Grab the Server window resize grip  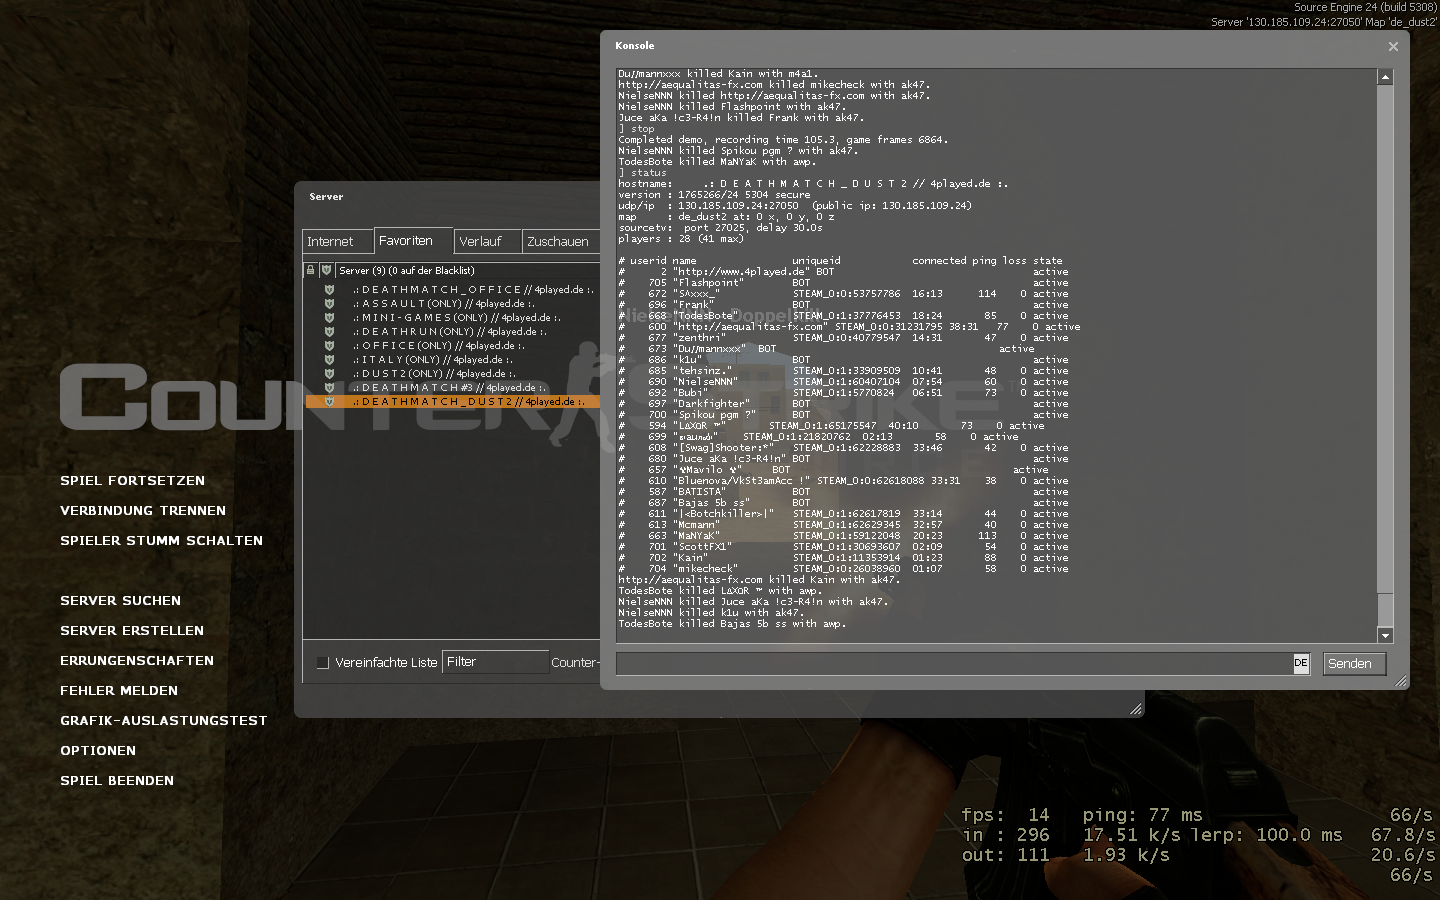[1135, 709]
